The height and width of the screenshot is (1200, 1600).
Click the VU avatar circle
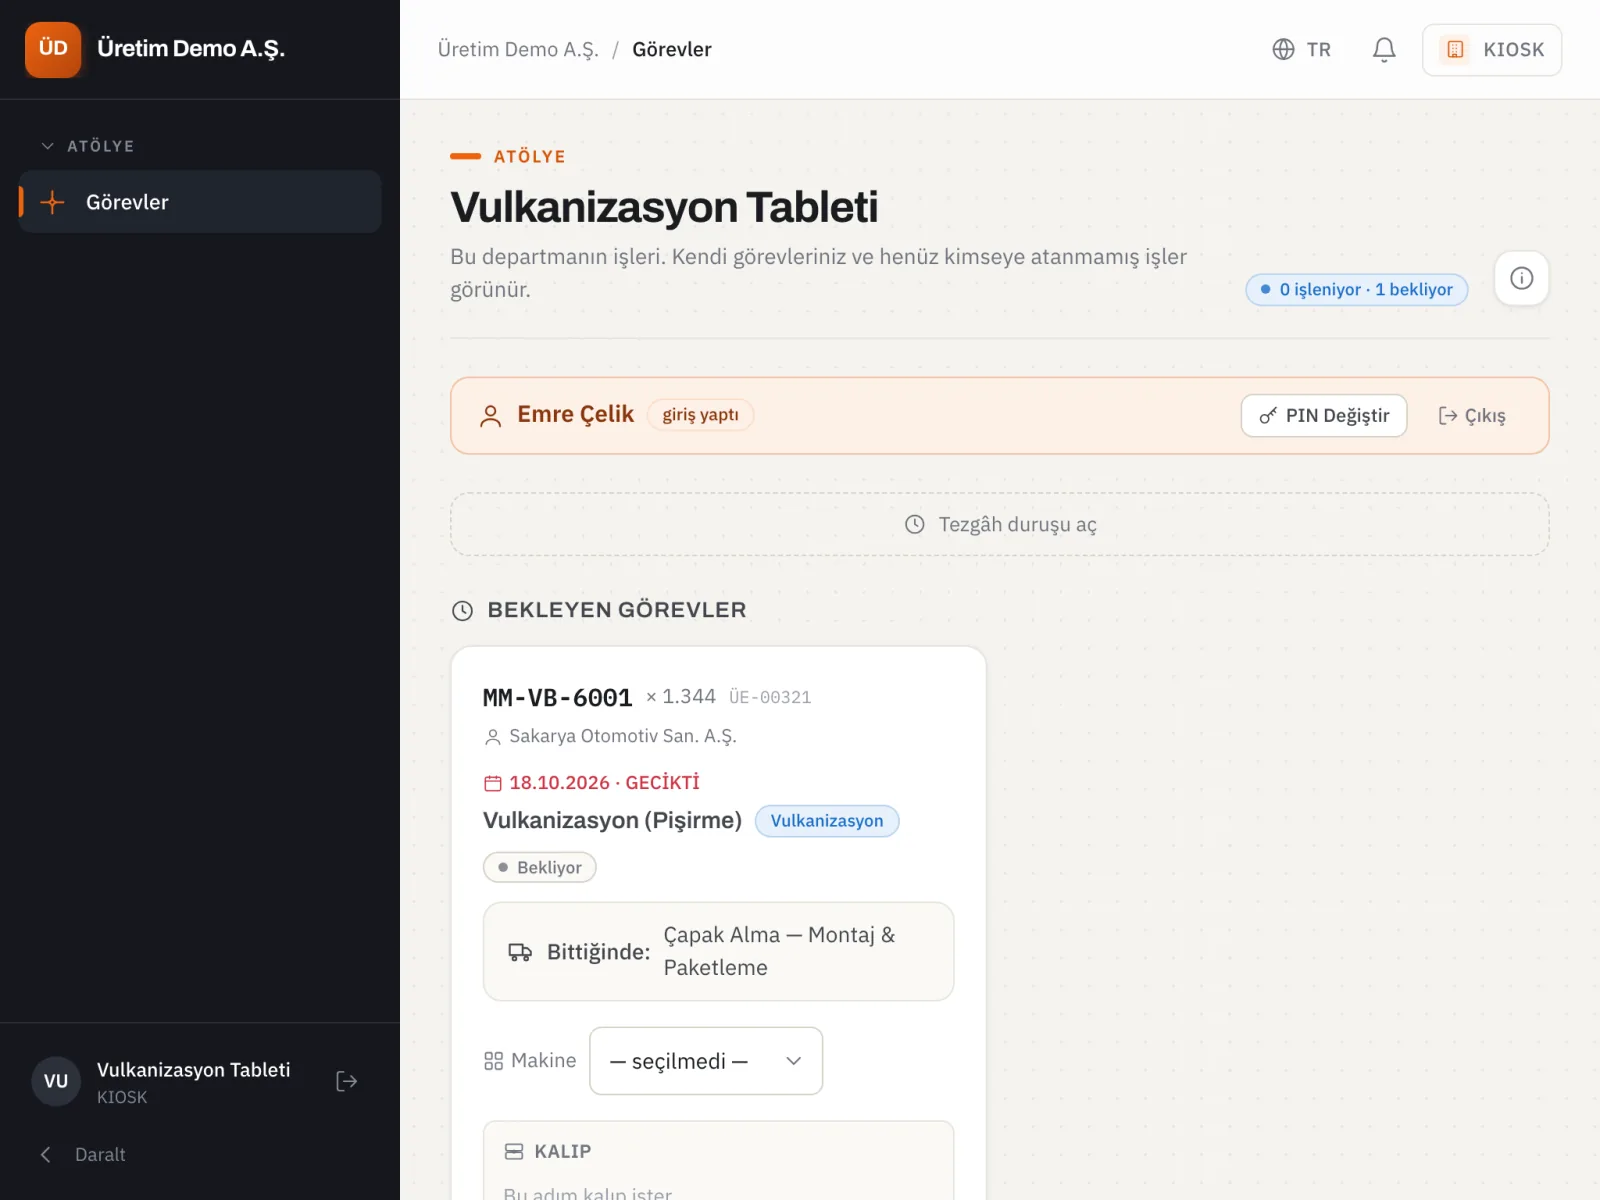click(x=56, y=1081)
